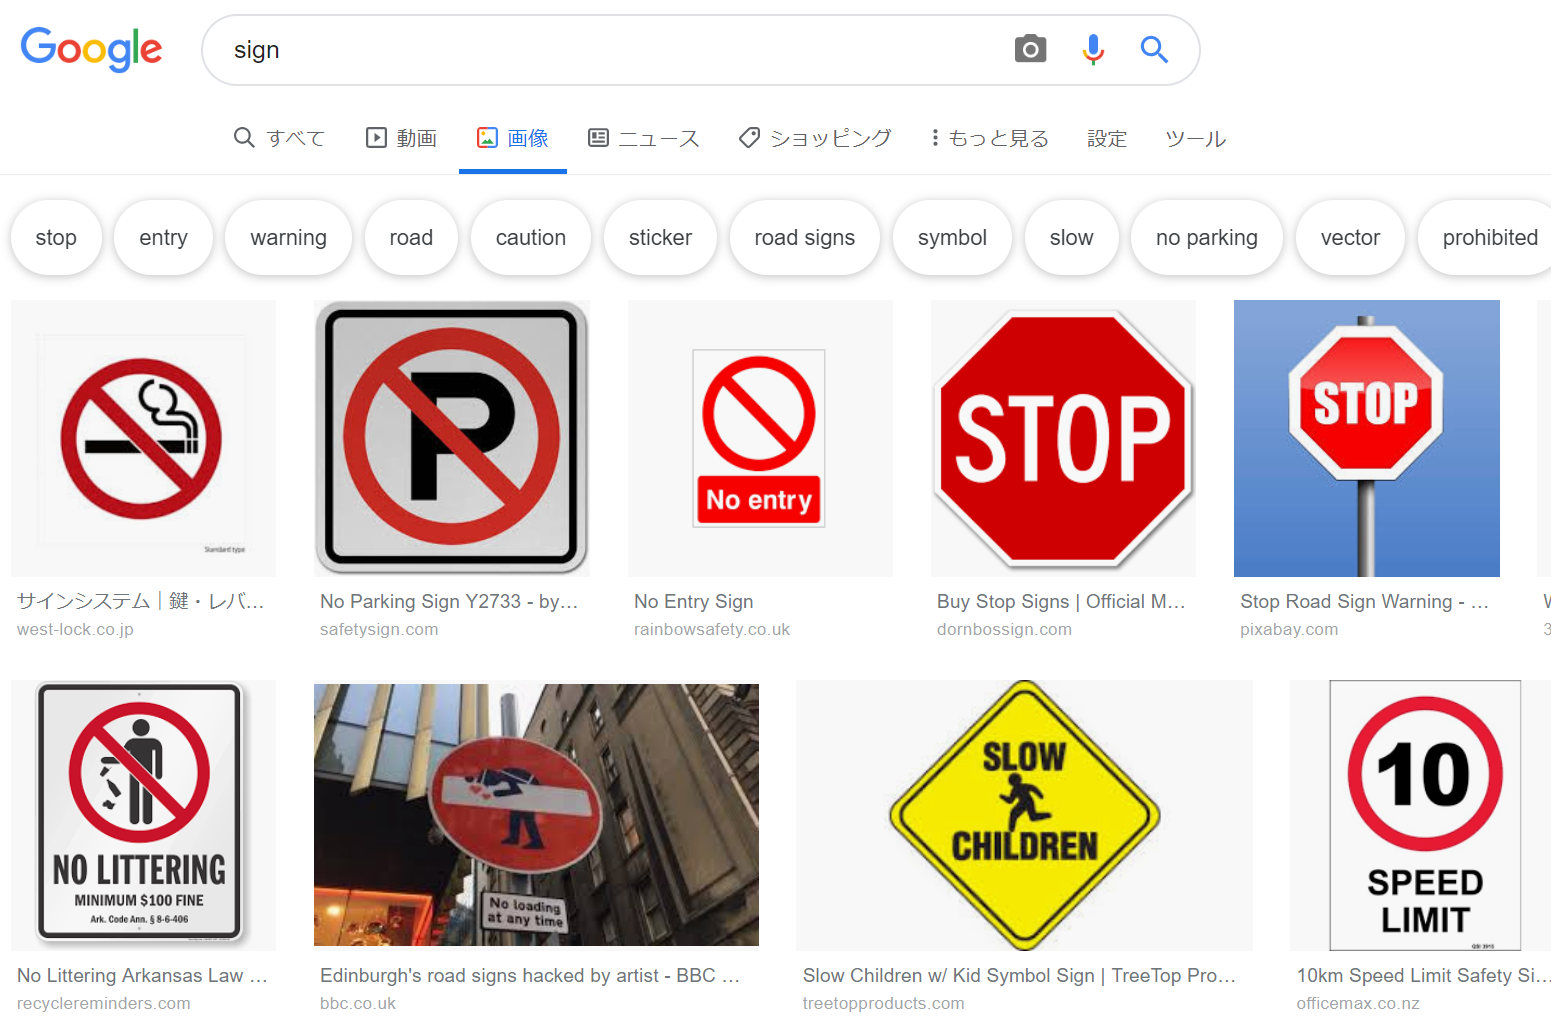Open 設定 (Settings) menu
This screenshot has height=1028, width=1551.
coord(1107,138)
